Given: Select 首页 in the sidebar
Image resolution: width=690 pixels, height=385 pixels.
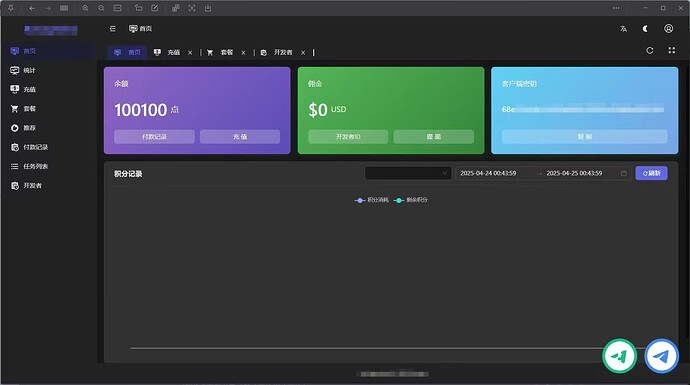Looking at the screenshot, I should pos(49,51).
